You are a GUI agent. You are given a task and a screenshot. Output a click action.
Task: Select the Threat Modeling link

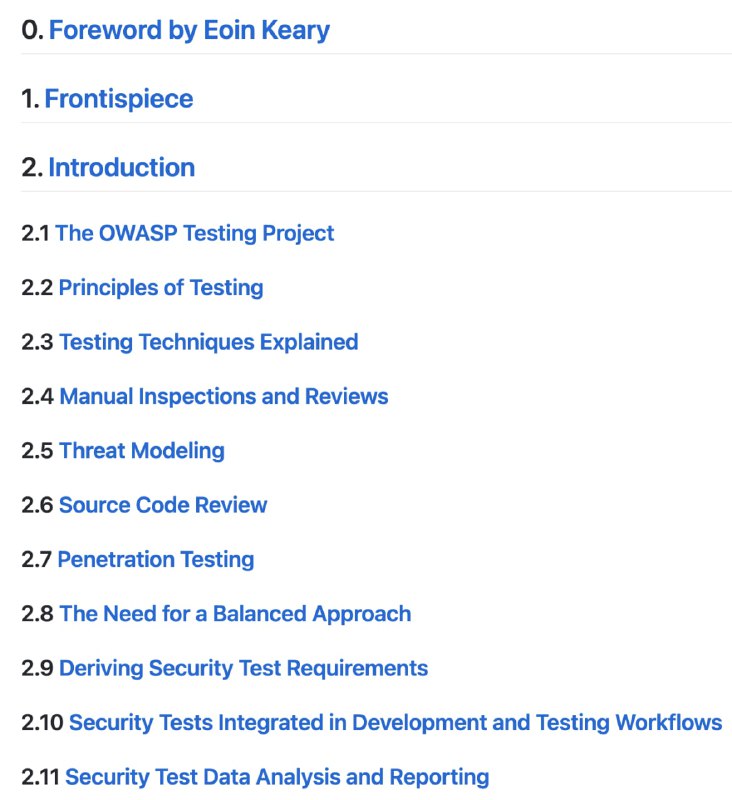click(142, 450)
